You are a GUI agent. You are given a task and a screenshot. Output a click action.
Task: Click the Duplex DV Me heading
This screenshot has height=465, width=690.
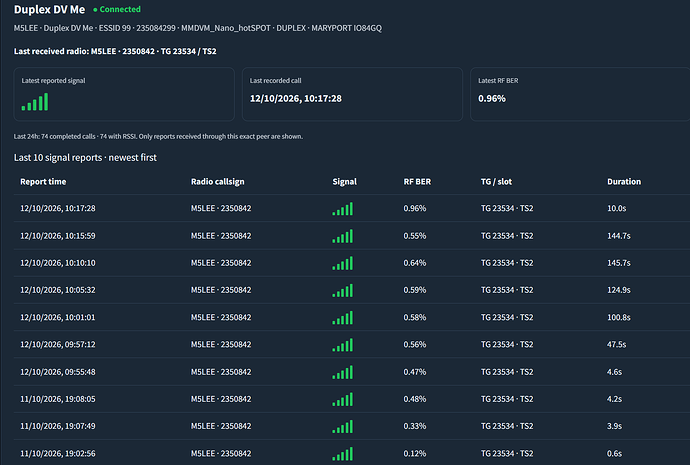49,9
